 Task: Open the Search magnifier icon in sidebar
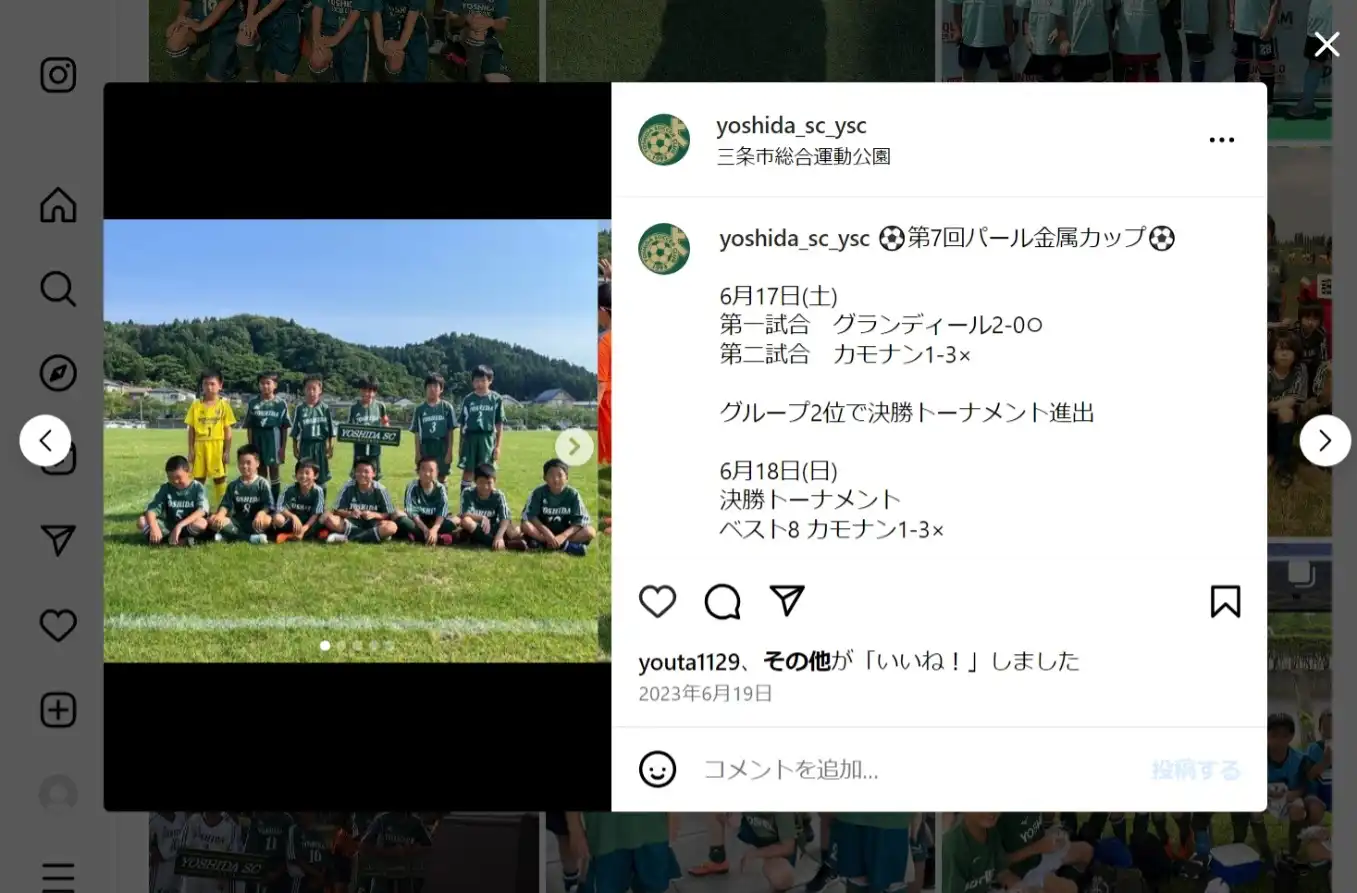click(x=58, y=289)
